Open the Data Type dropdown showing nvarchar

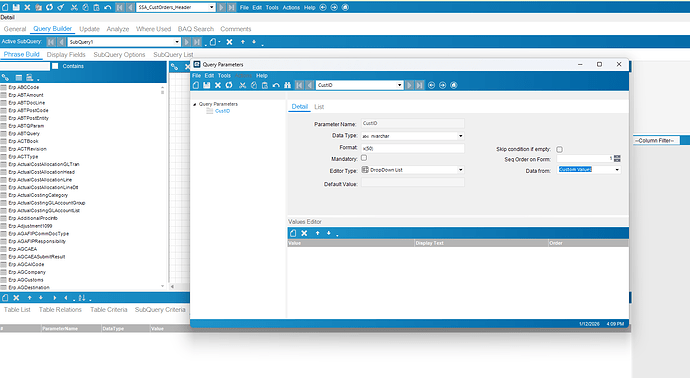460,136
